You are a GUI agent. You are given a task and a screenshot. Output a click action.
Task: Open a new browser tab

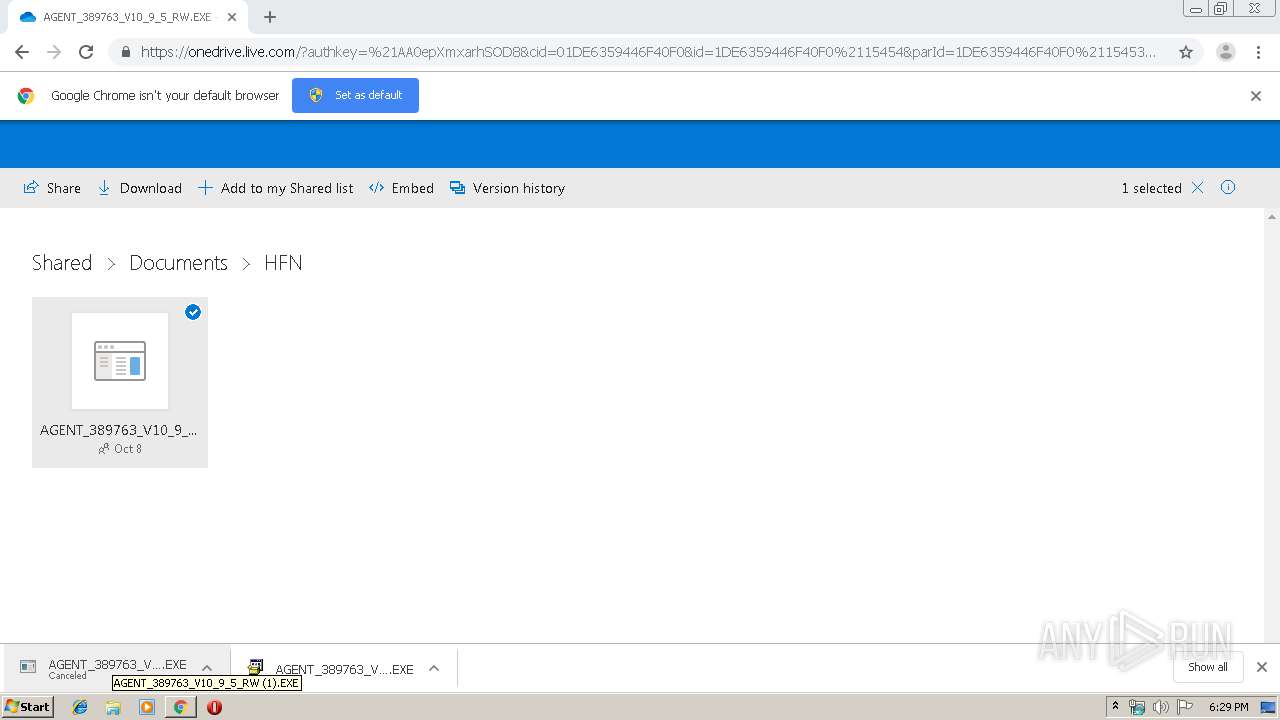[x=270, y=17]
